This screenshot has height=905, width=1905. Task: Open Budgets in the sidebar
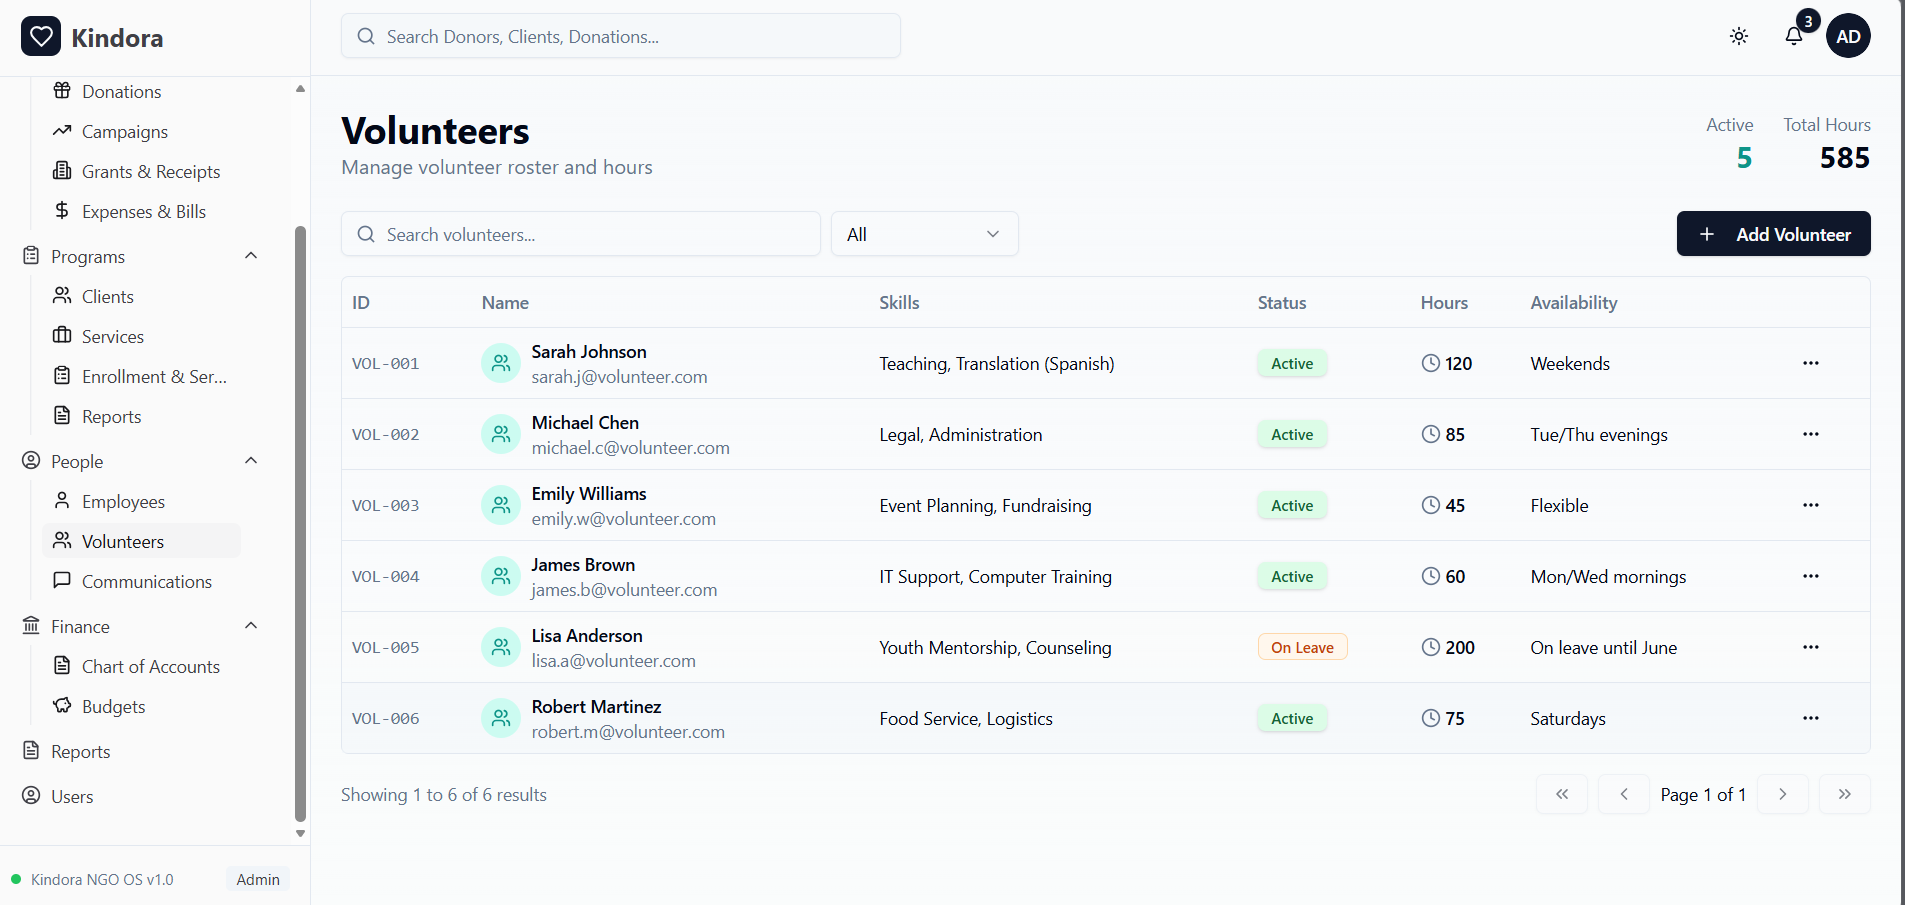(x=113, y=707)
